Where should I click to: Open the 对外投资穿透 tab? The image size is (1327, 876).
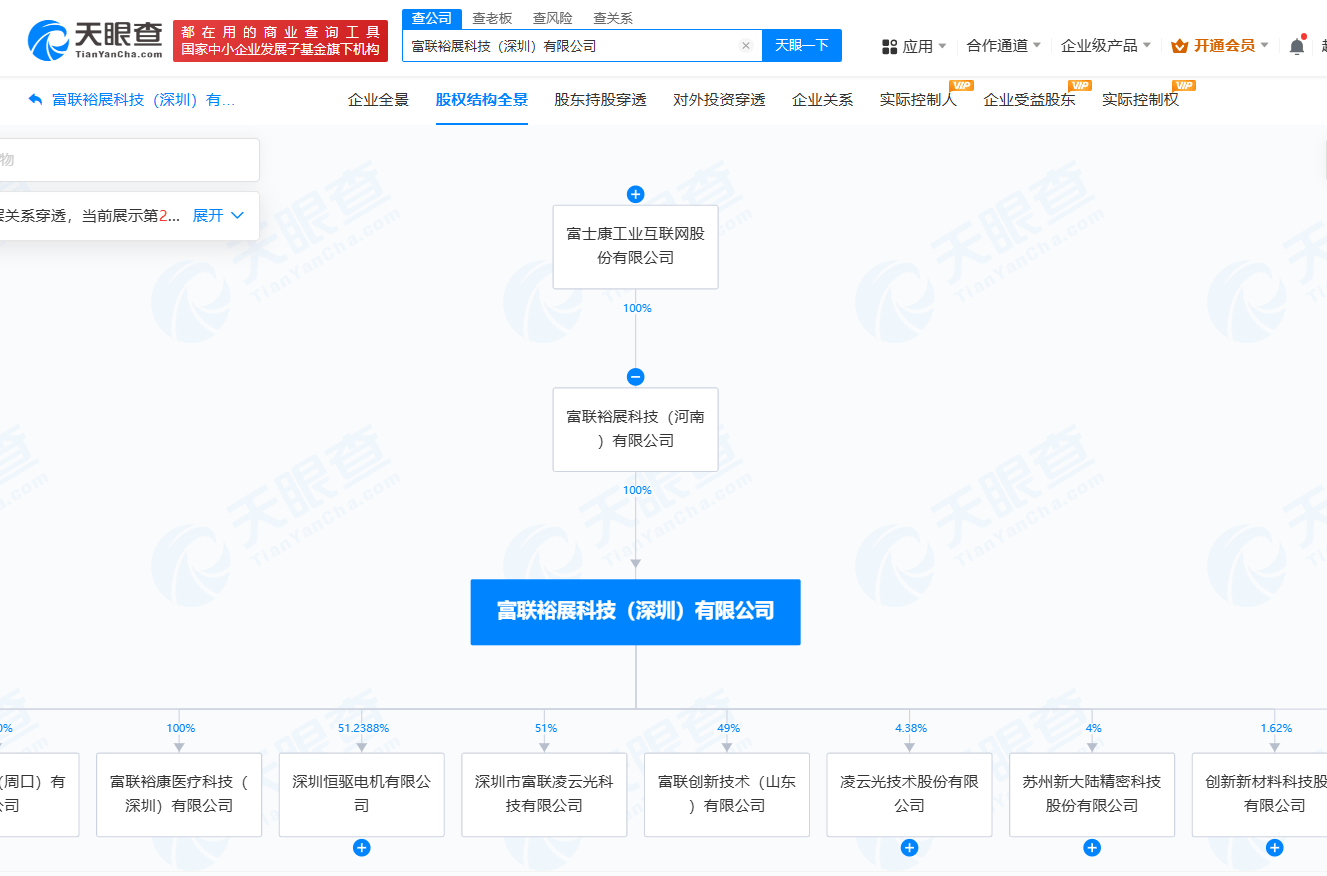(x=719, y=100)
